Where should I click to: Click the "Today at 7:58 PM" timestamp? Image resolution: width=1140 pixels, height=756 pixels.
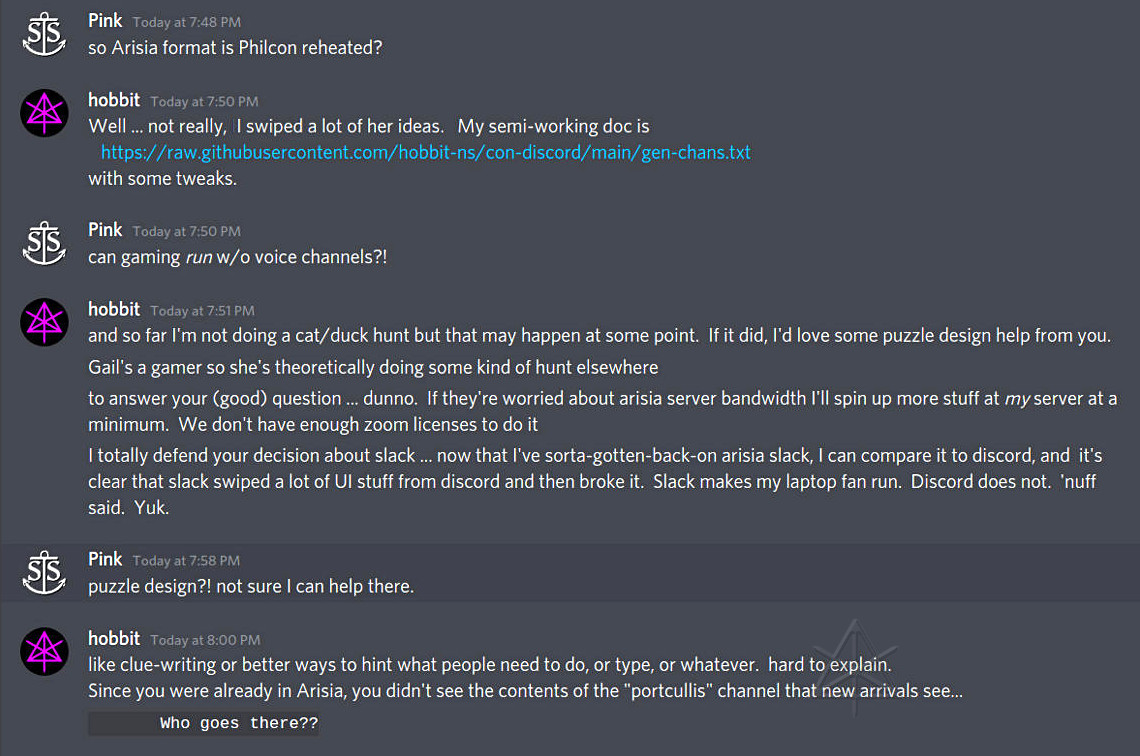click(186, 561)
